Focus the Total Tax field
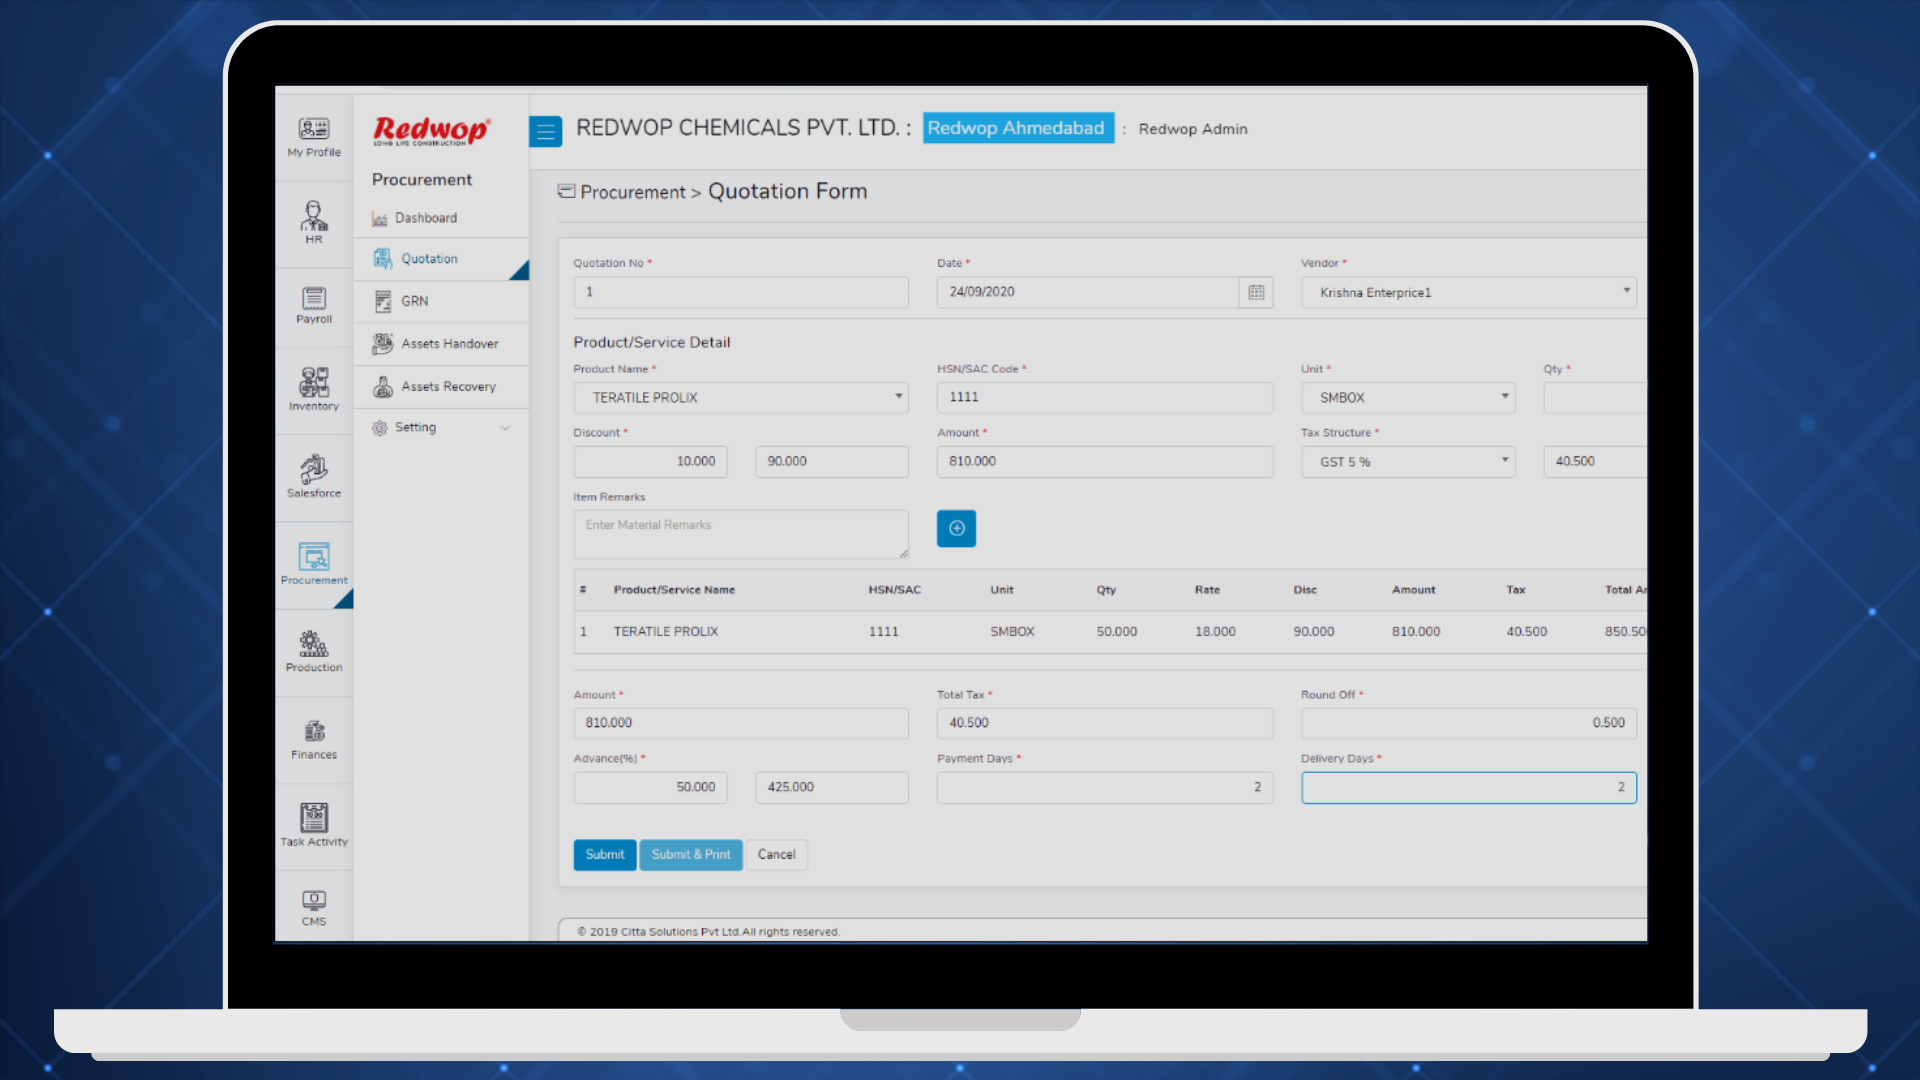Viewport: 1920px width, 1080px height. coord(1105,723)
